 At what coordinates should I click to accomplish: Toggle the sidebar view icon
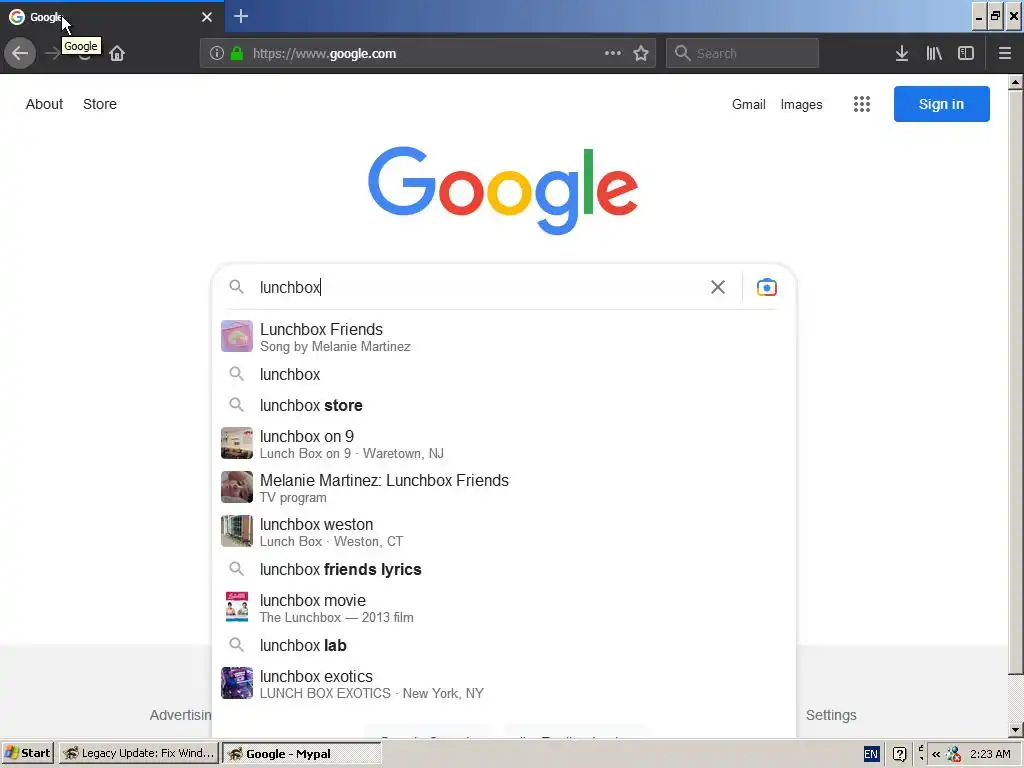(x=966, y=54)
